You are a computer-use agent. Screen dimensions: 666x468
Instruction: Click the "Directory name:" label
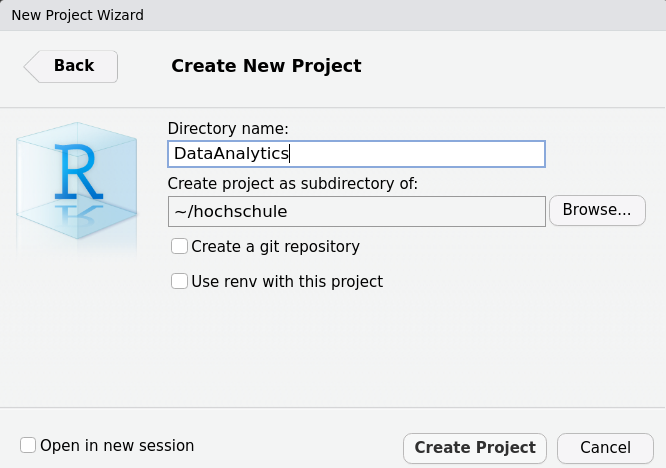228,128
